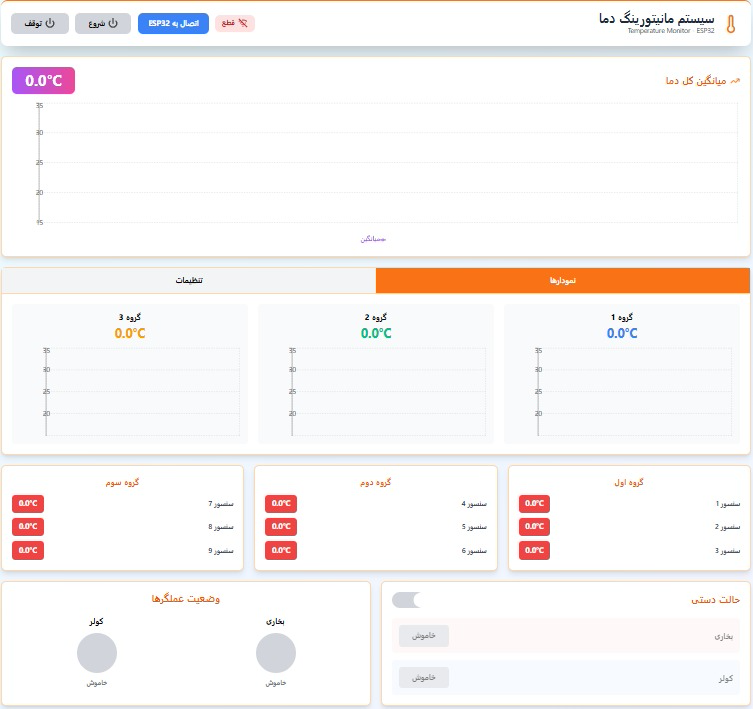Switch to the تنظیمات tab
753x709 pixels.
tap(189, 281)
